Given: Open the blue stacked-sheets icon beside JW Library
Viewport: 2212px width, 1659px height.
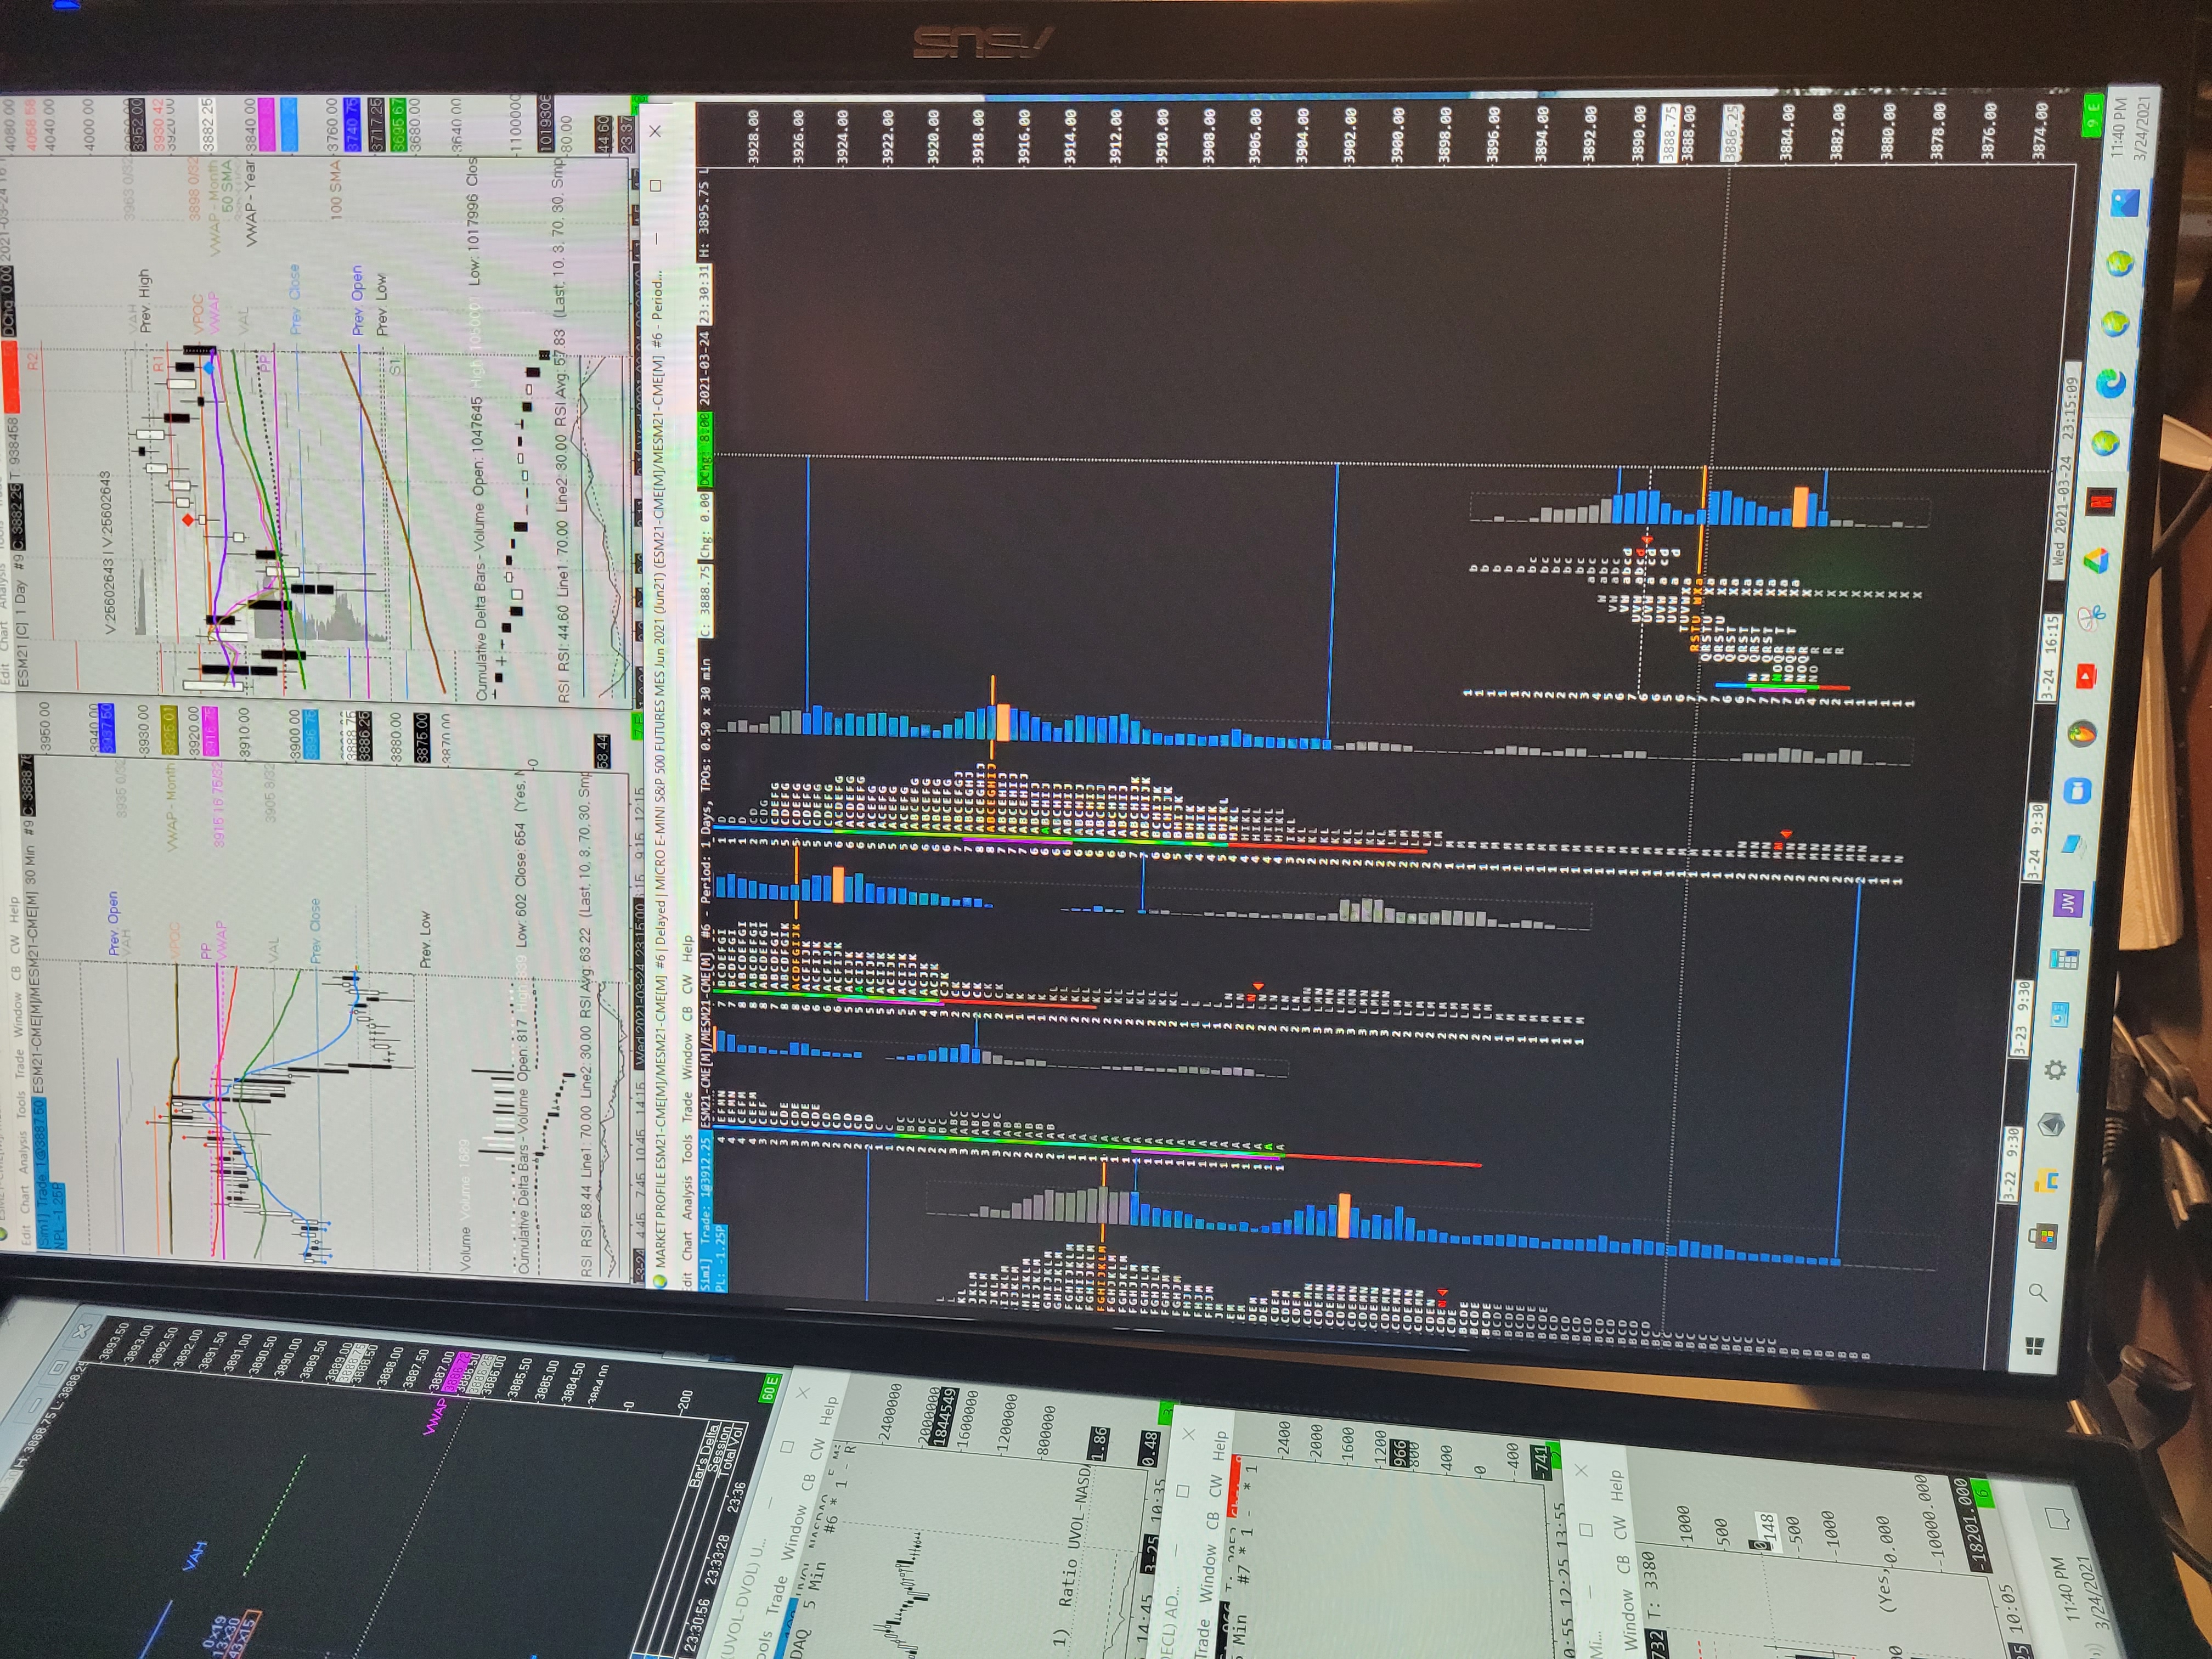Looking at the screenshot, I should point(2072,845).
